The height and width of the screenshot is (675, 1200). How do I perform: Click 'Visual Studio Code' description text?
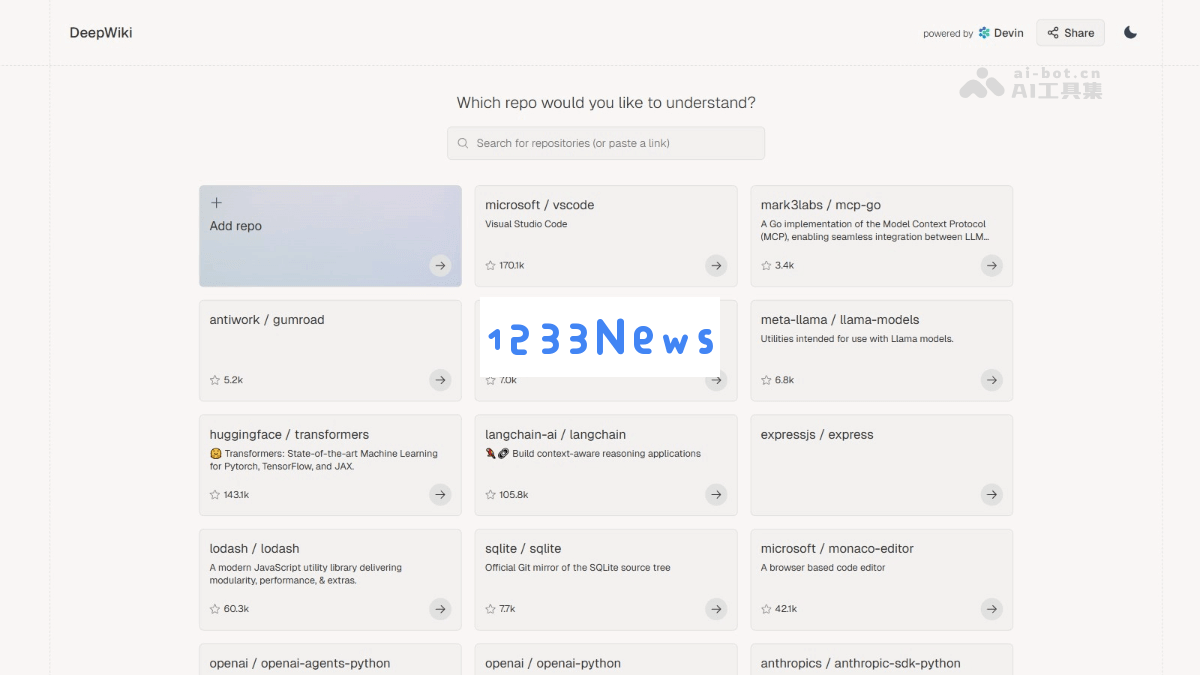(x=526, y=224)
